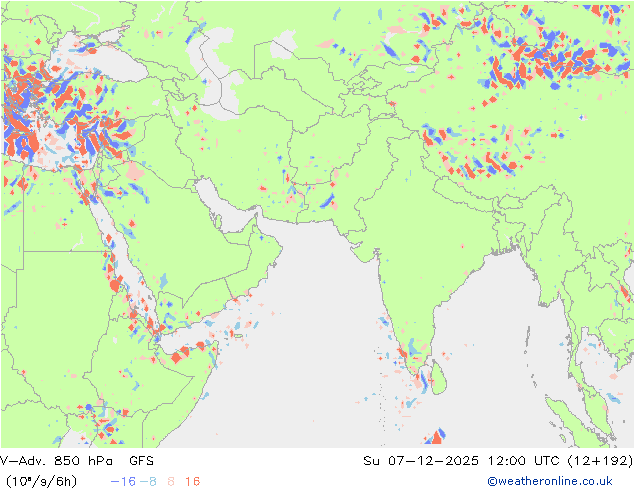The height and width of the screenshot is (490, 634).
Task: Click the weatheronline.co.uk copyright link
Action: pos(550,481)
